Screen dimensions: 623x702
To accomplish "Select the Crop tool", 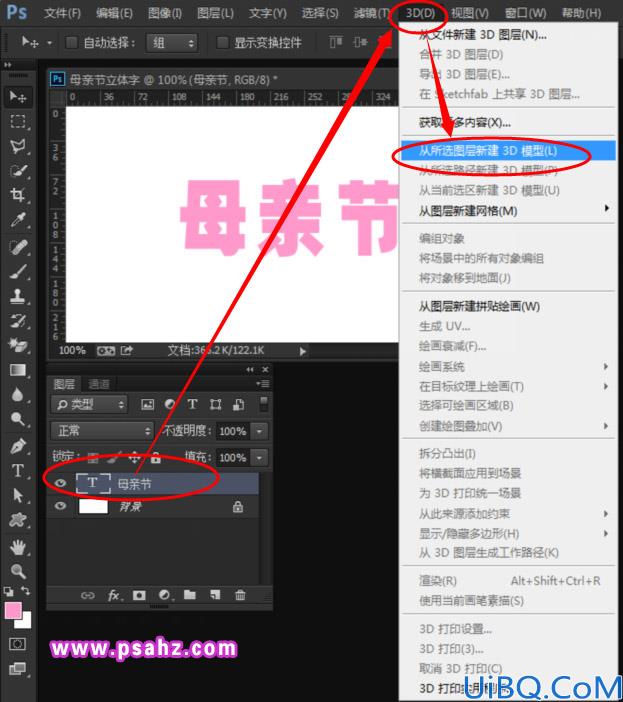I will [x=18, y=195].
